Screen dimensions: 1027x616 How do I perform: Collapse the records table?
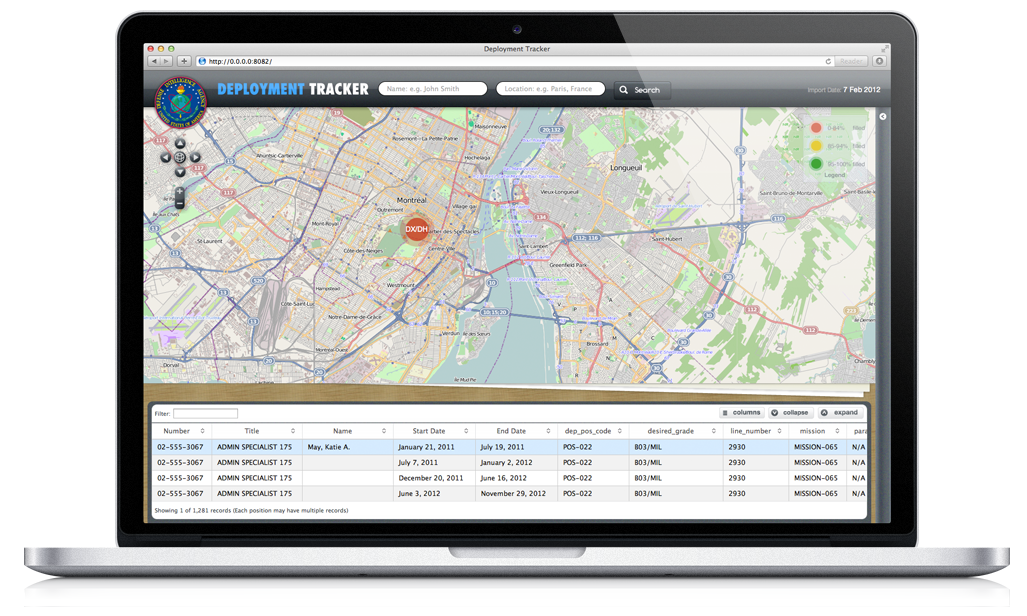pyautogui.click(x=790, y=413)
